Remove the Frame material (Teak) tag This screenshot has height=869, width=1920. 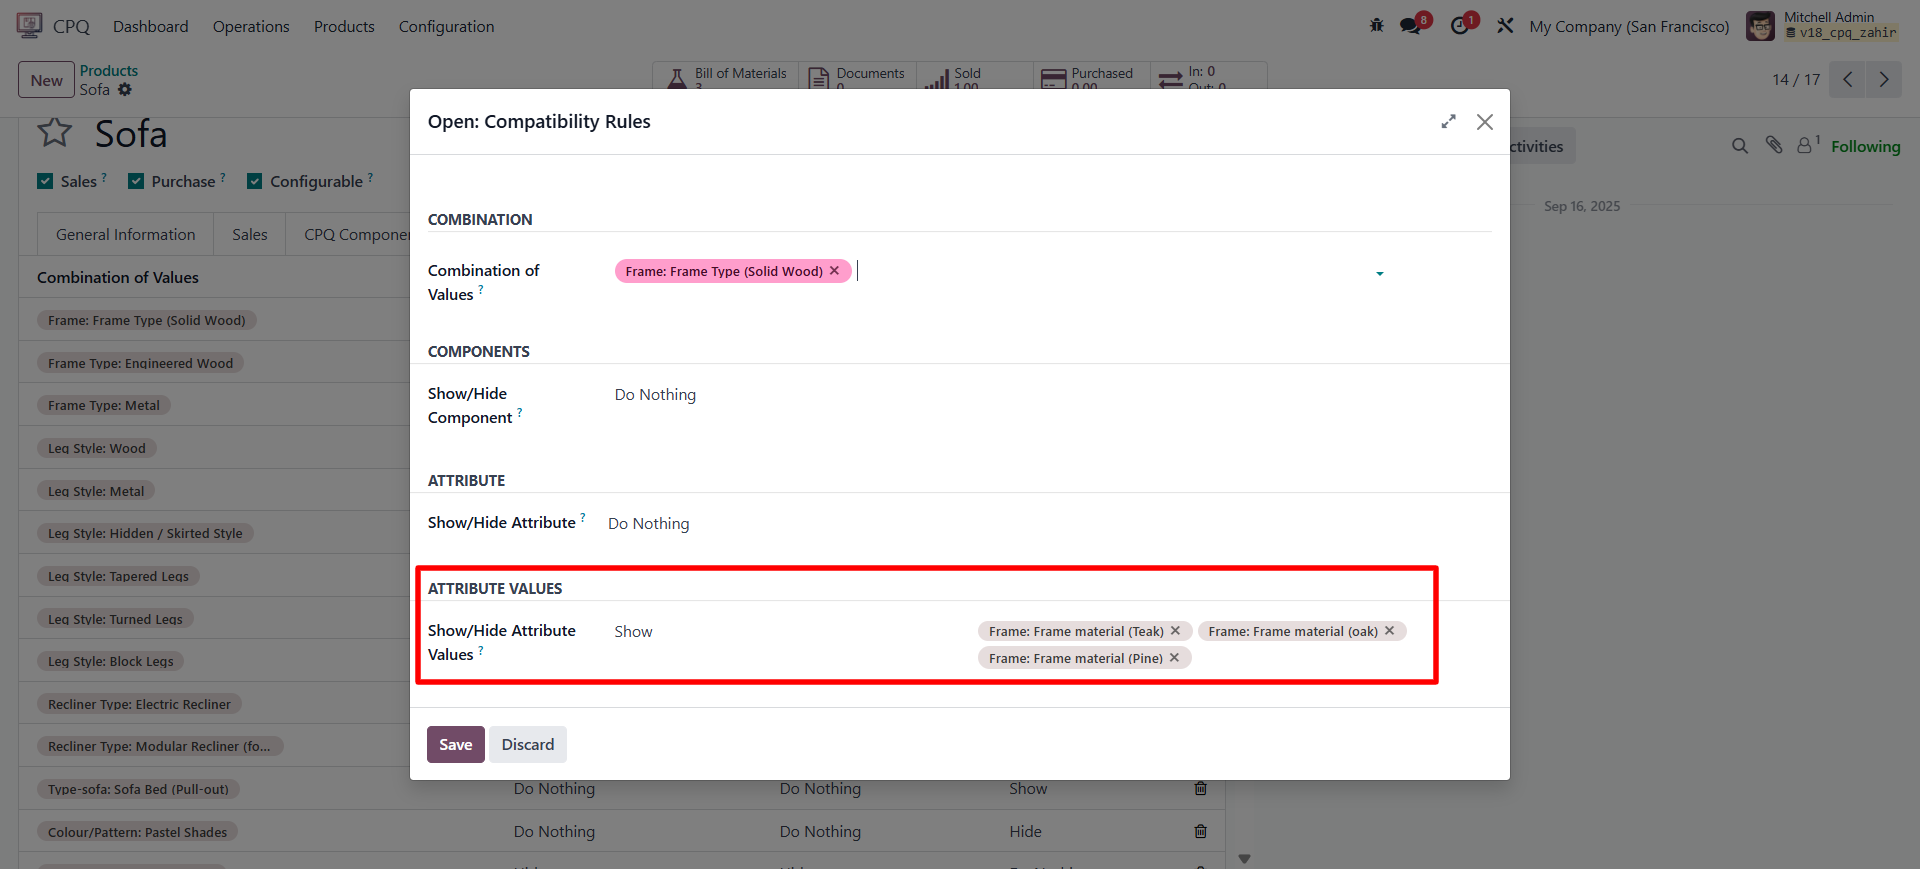(x=1176, y=631)
